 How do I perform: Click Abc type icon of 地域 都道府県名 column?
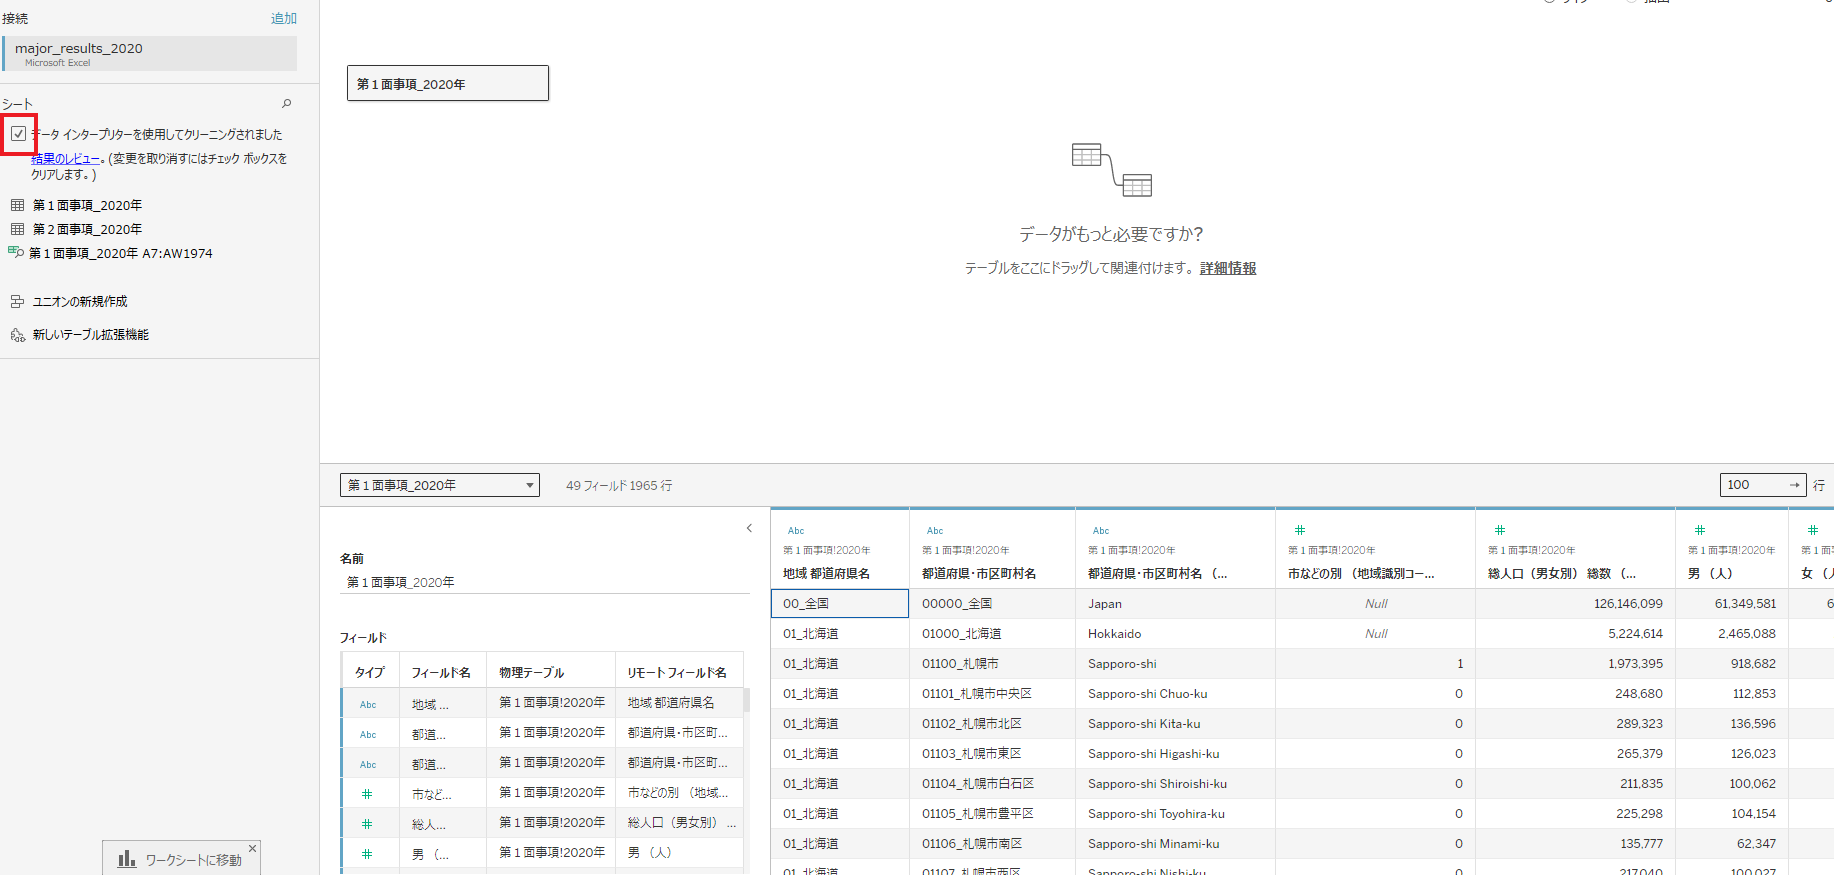(796, 531)
